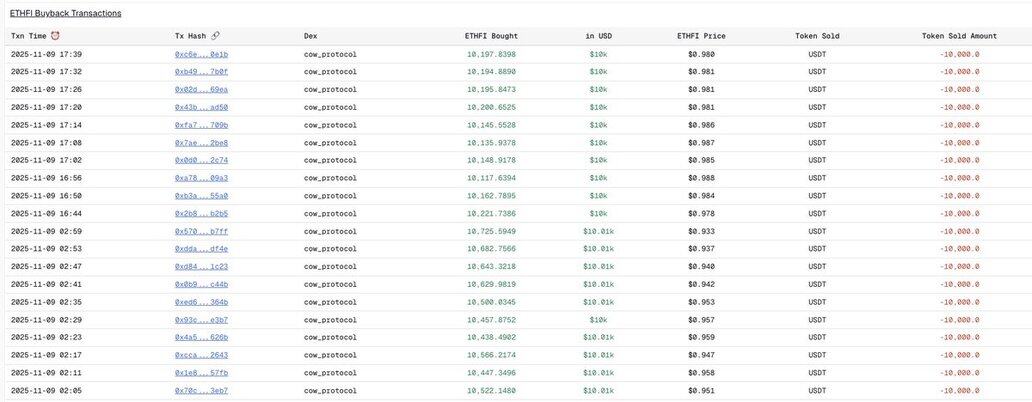The image size is (1032, 402).
Task: View transaction 0xfa7...709b
Action: click(x=201, y=125)
